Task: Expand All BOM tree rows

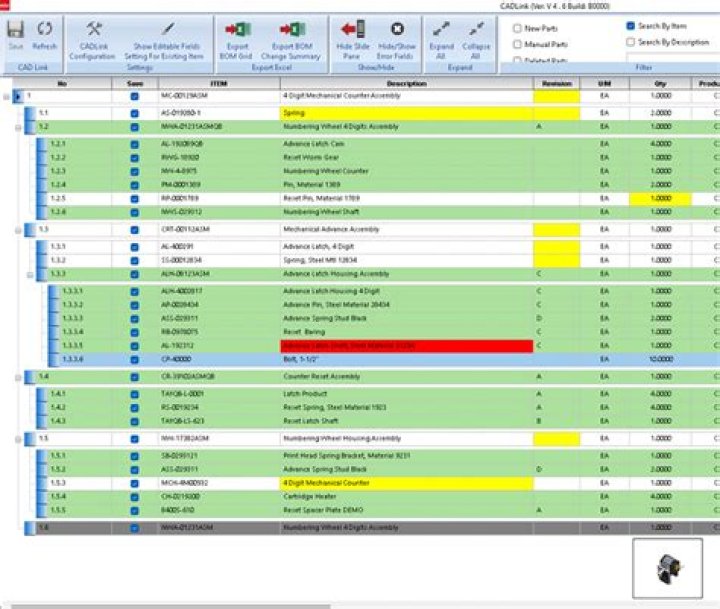Action: (x=441, y=40)
